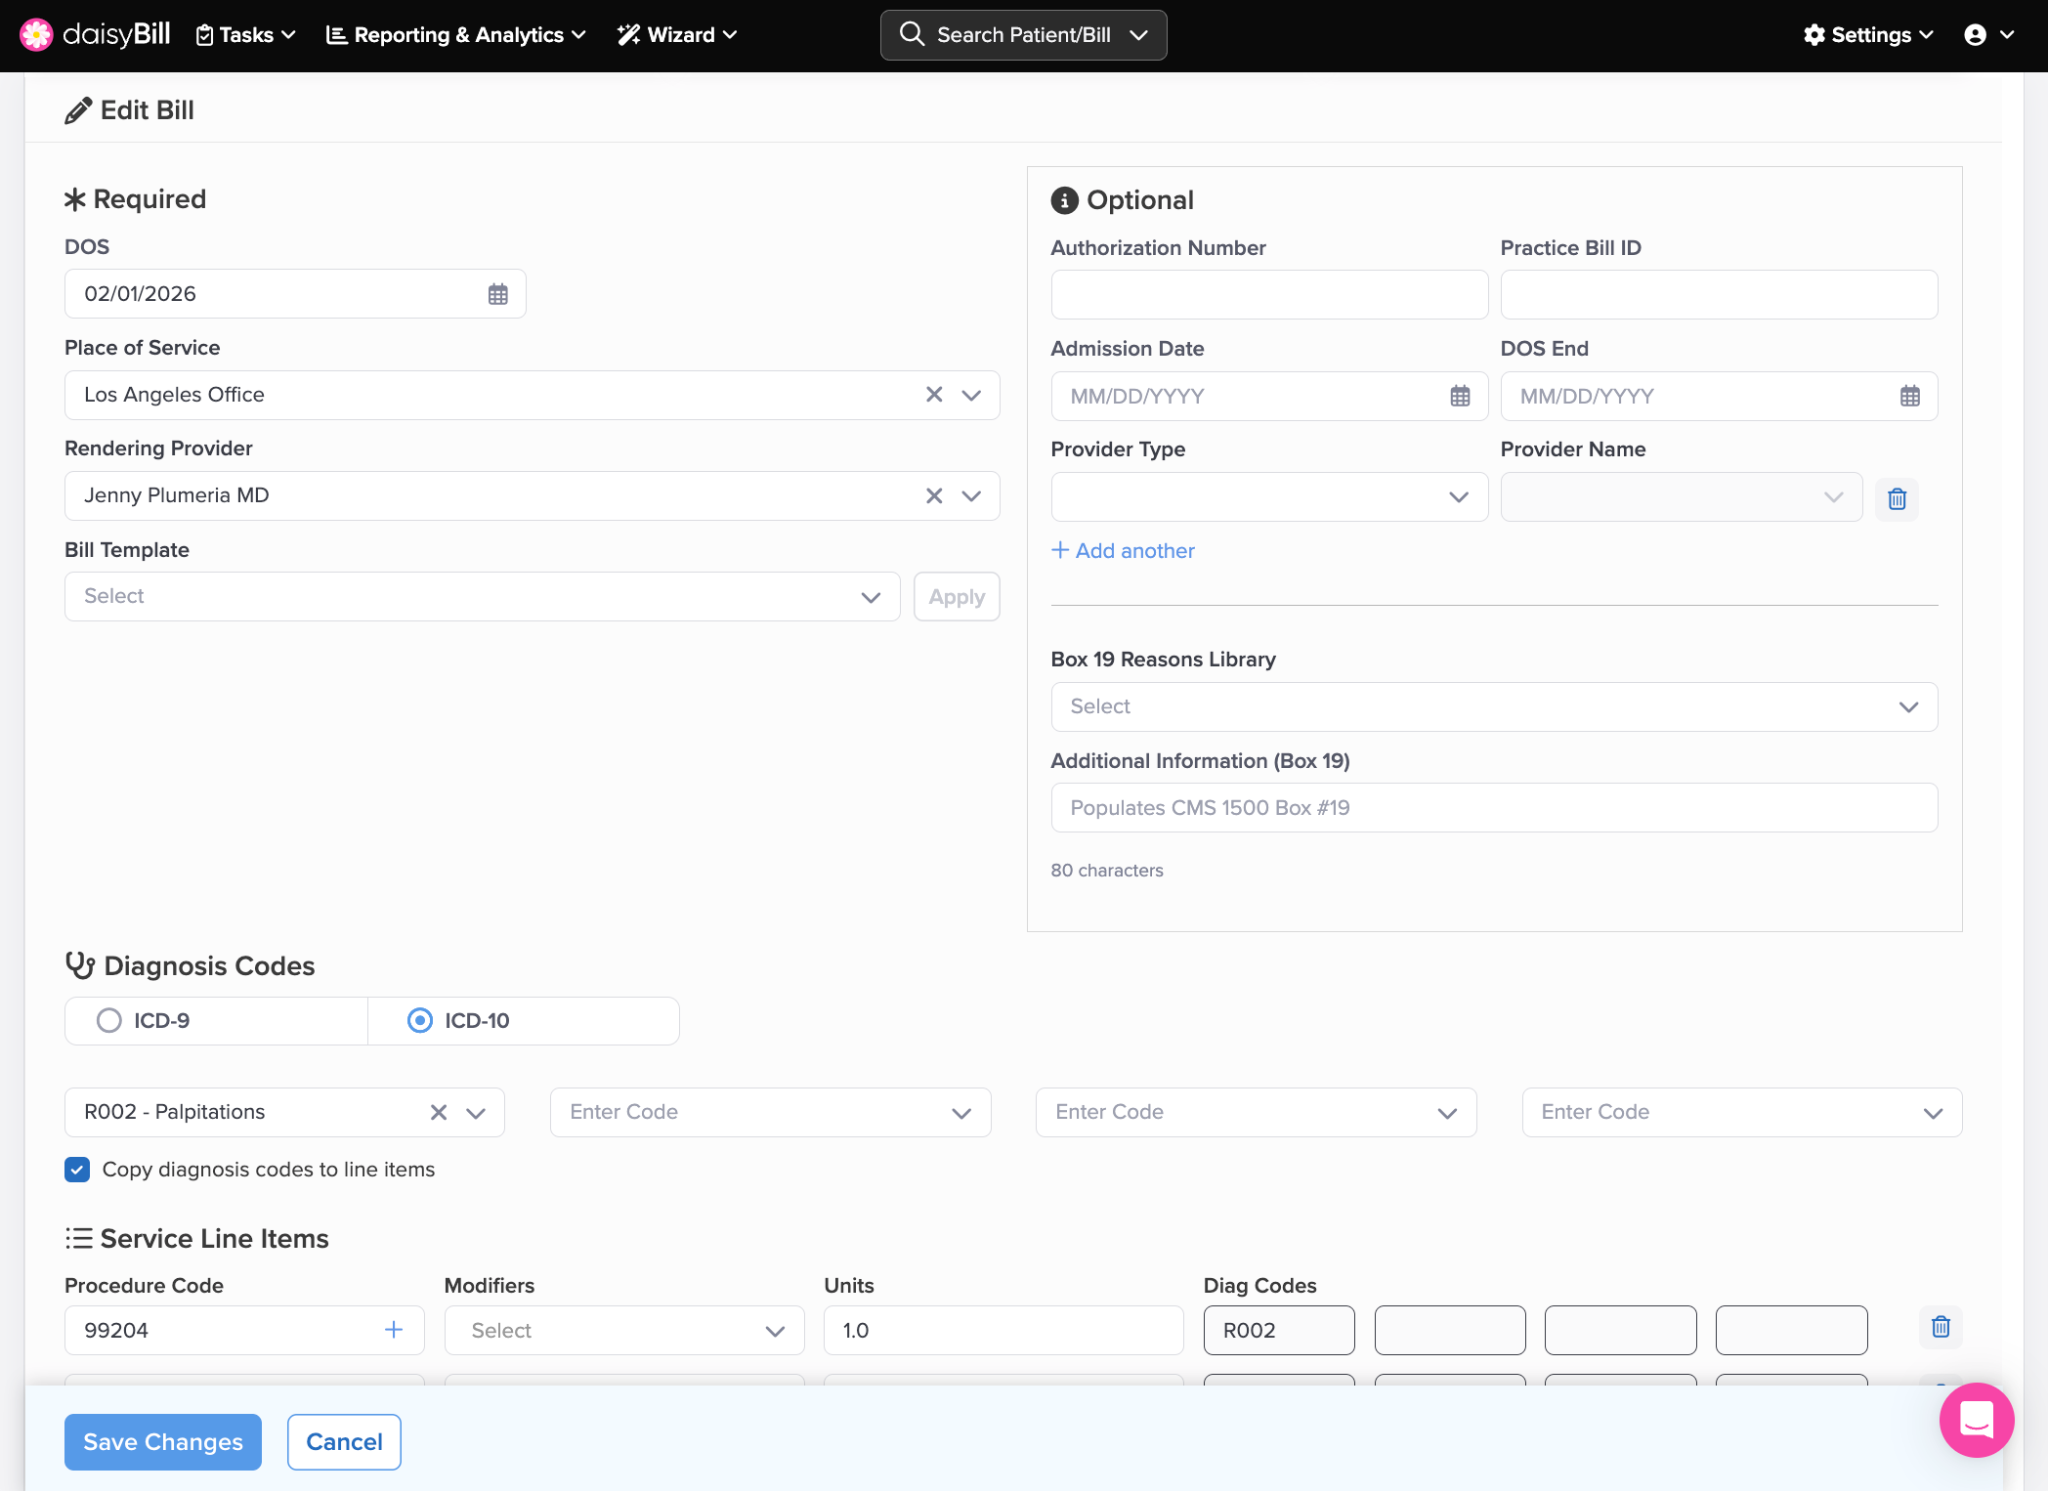Select the ICD-10 radio button
The width and height of the screenshot is (2048, 1491).
coord(420,1020)
